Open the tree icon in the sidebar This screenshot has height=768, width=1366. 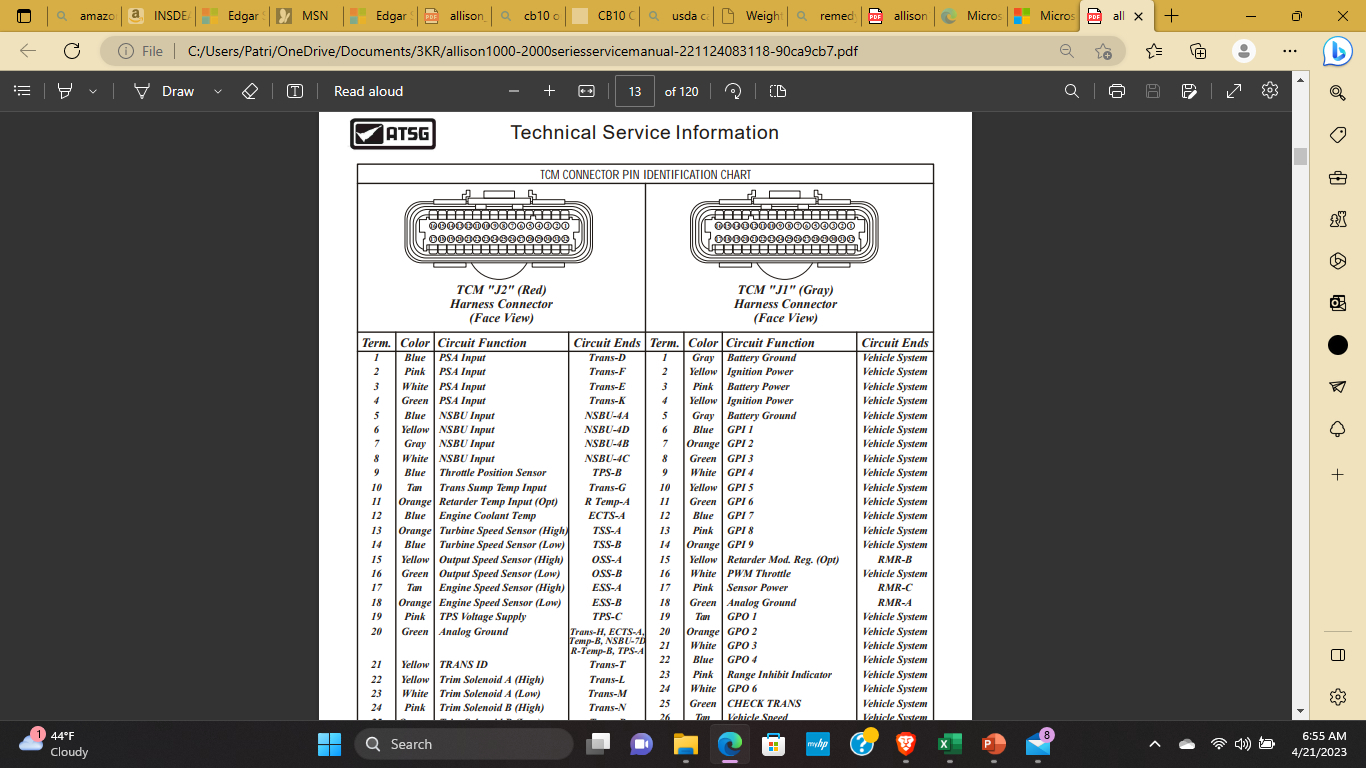tap(1338, 429)
